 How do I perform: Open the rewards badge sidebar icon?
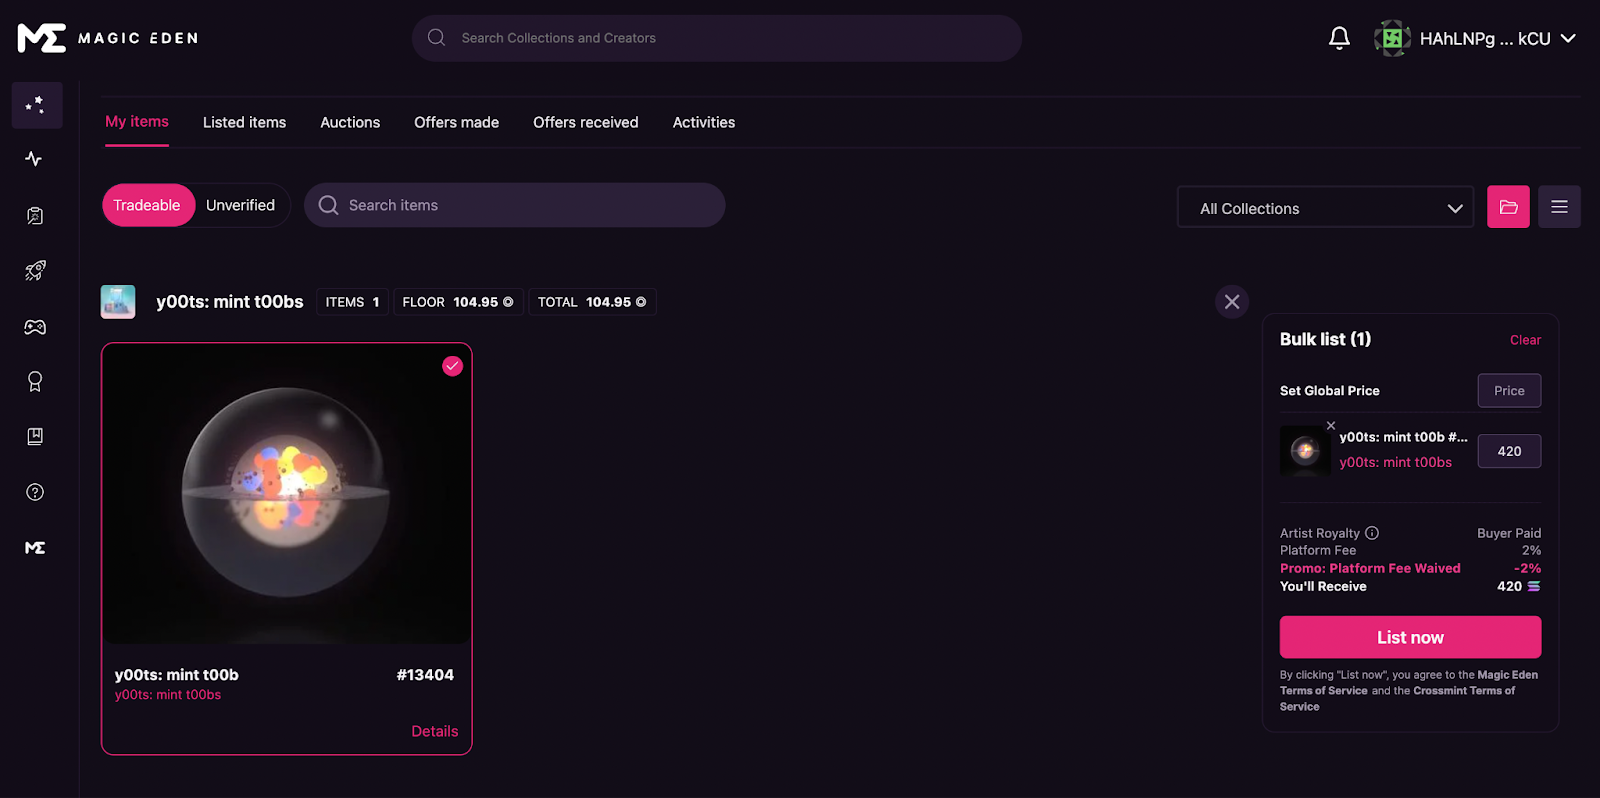tap(35, 382)
